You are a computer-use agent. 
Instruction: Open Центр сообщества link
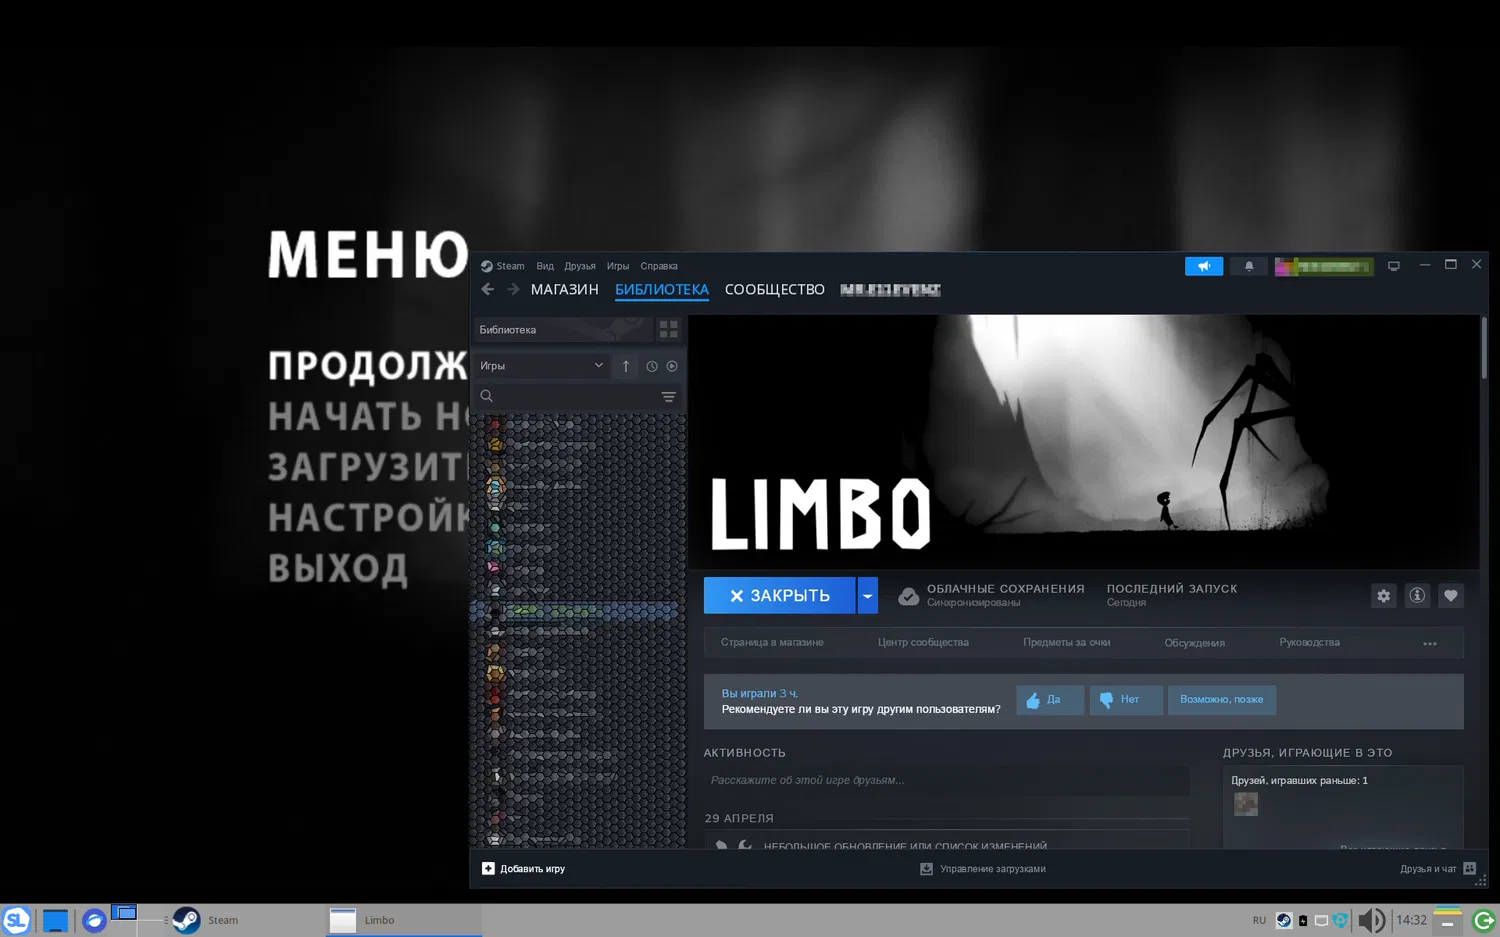[x=923, y=643]
